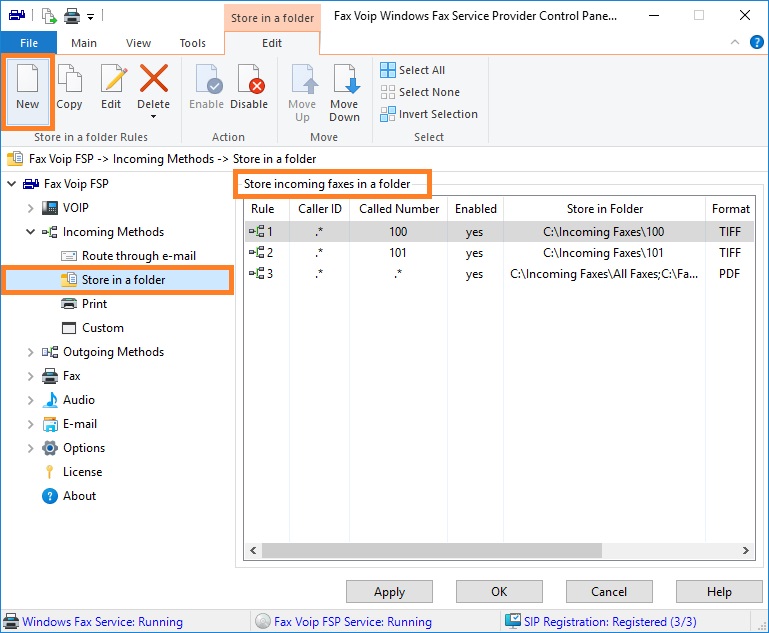Click the blue help question mark icon
This screenshot has height=633, width=769.
pyautogui.click(x=756, y=42)
